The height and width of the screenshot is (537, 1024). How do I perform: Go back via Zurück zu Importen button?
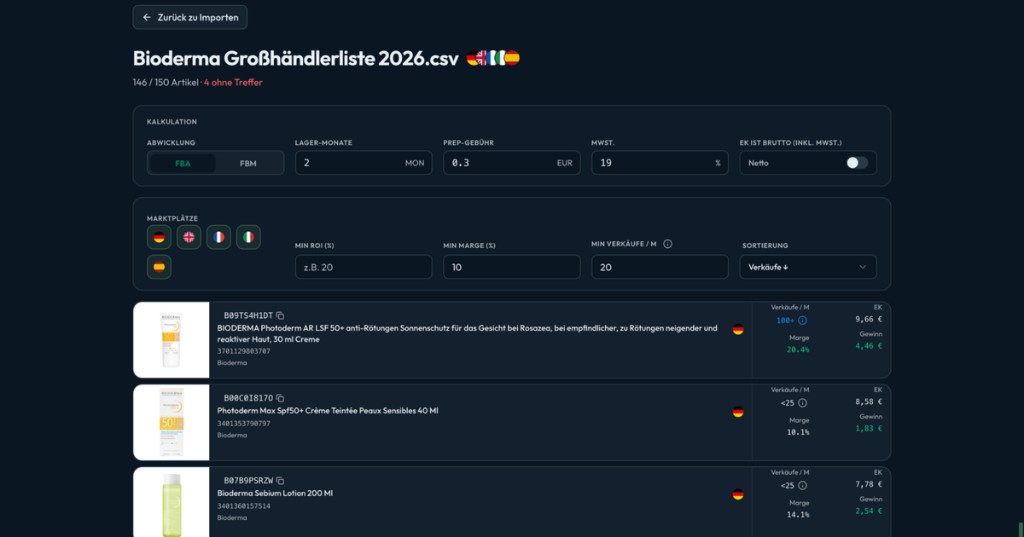[190, 18]
